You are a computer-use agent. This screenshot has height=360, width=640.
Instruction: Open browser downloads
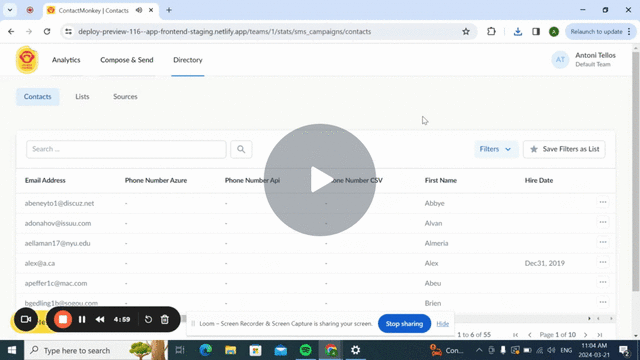[518, 31]
